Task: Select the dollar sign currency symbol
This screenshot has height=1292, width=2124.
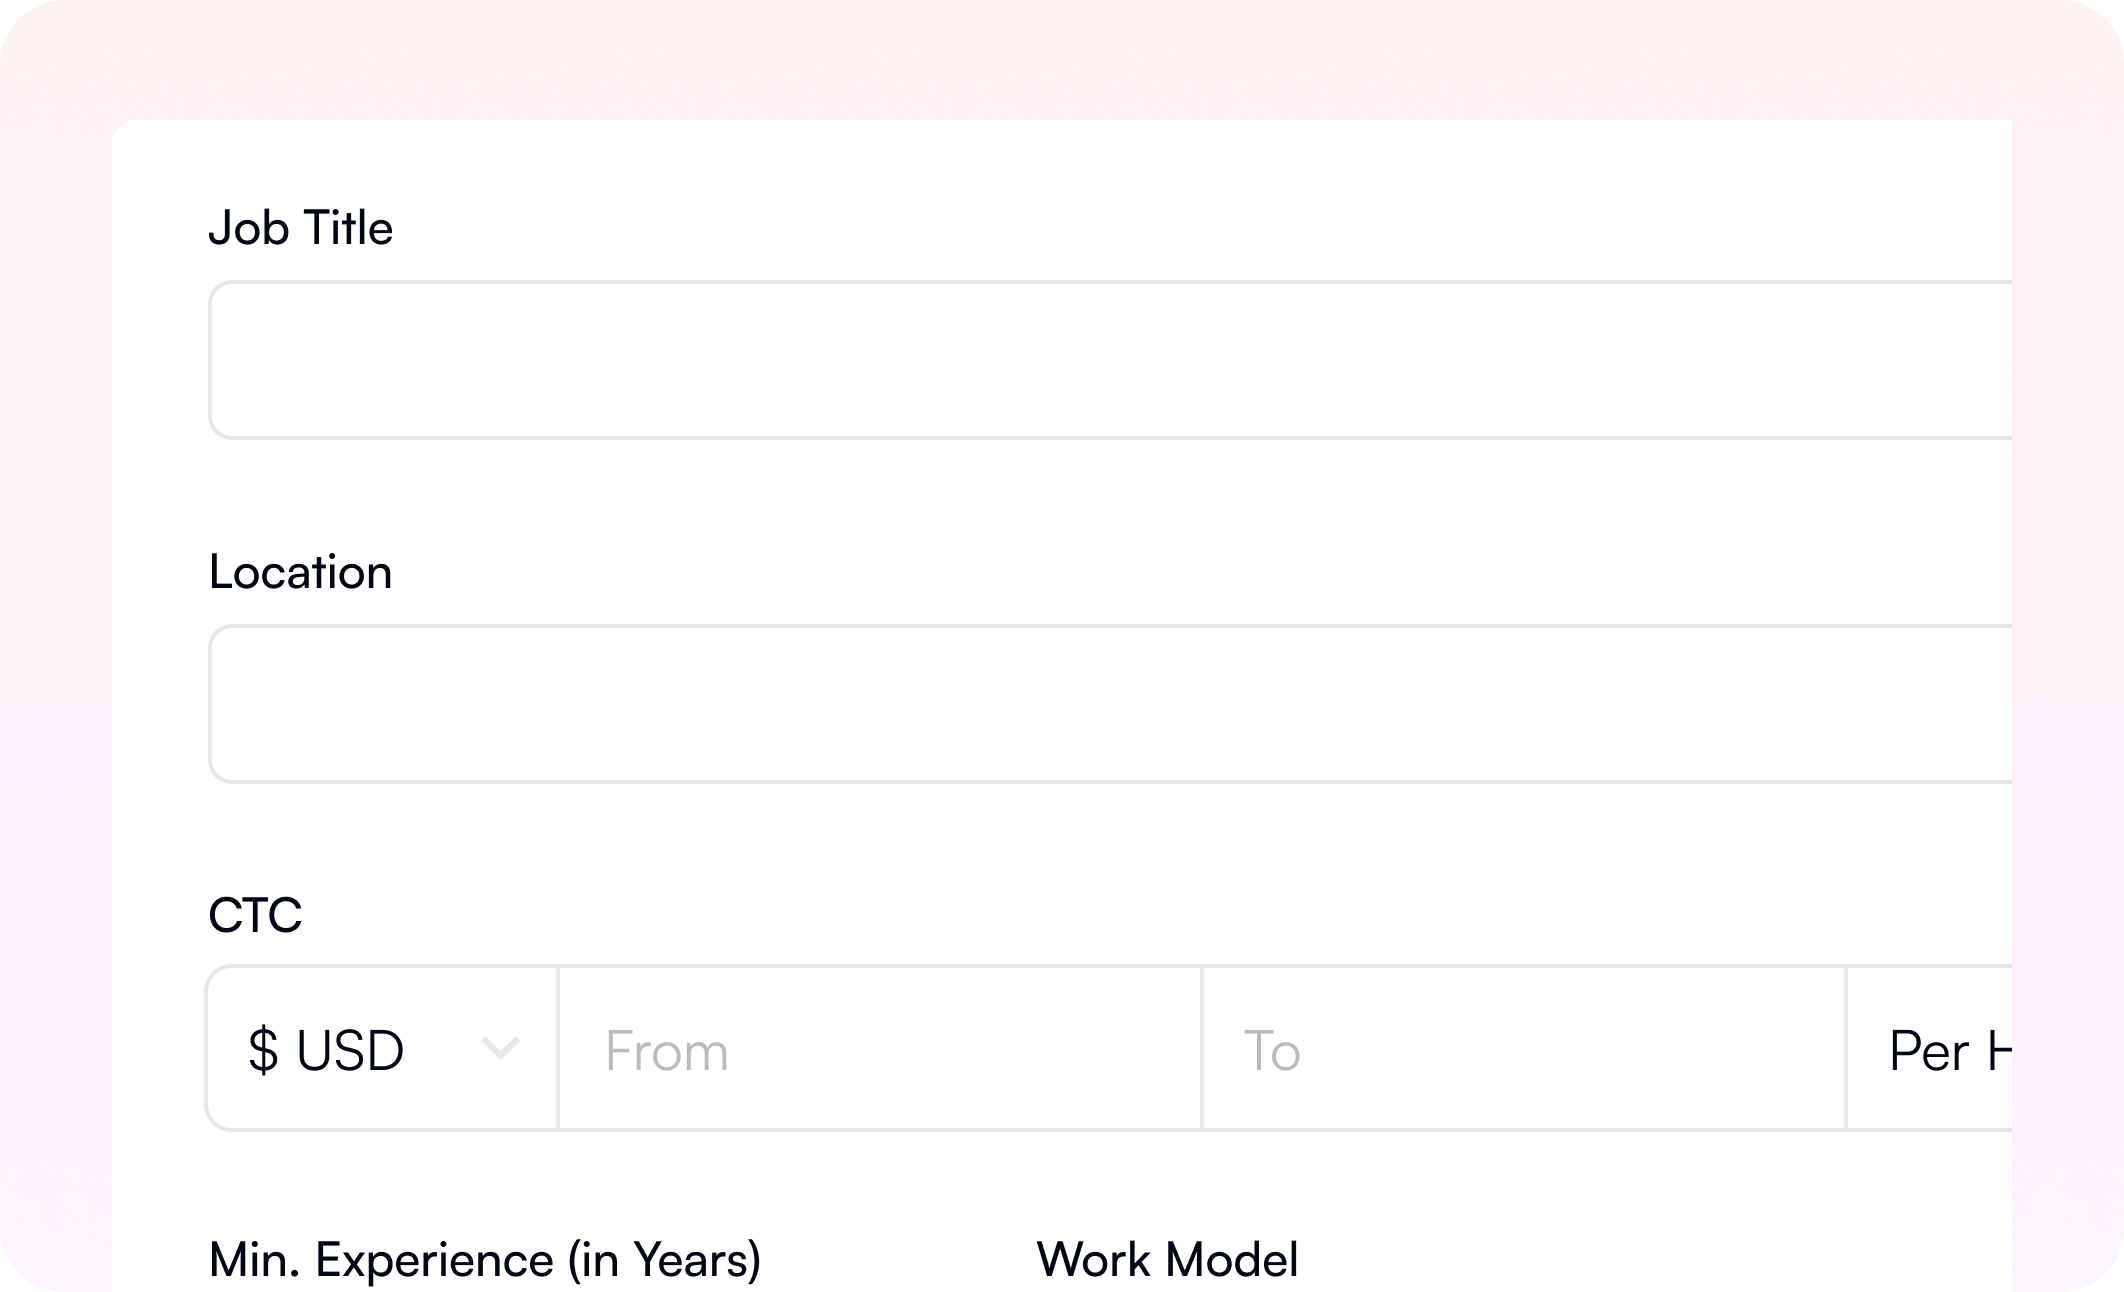Action: click(263, 1051)
